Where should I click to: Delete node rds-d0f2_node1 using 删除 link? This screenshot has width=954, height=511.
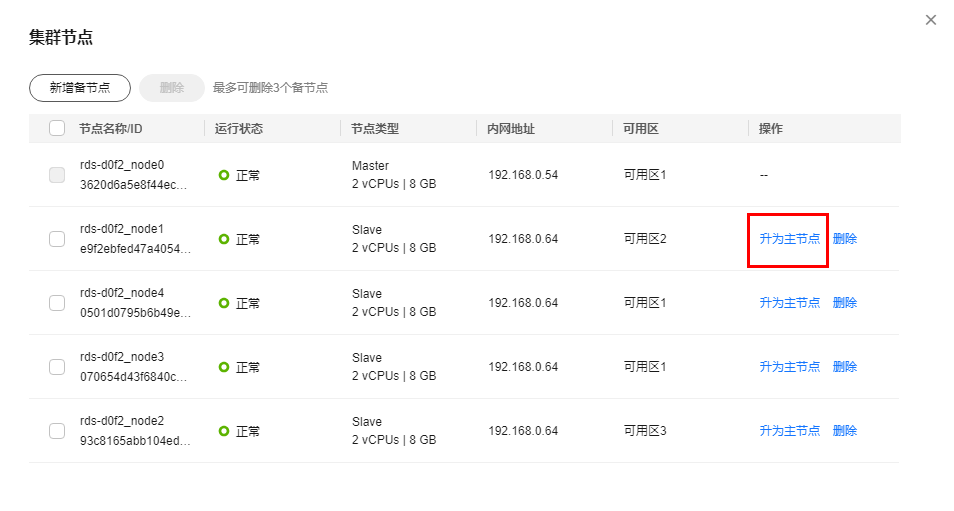point(845,239)
